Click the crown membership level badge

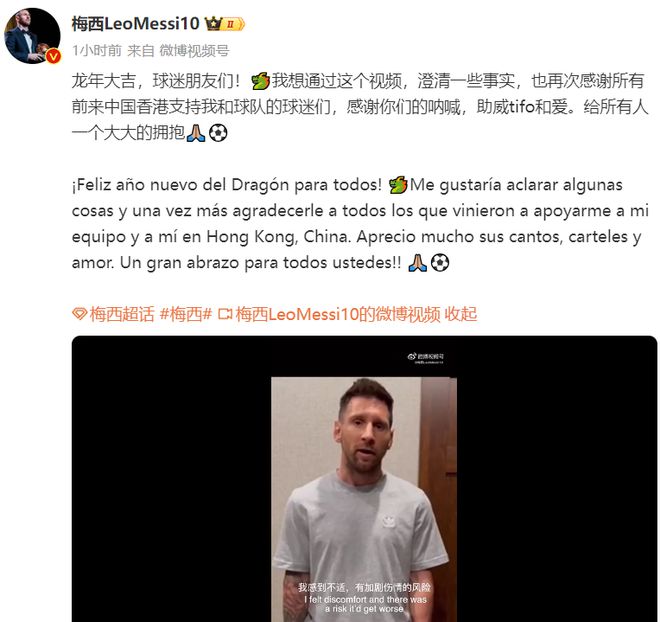coord(224,24)
